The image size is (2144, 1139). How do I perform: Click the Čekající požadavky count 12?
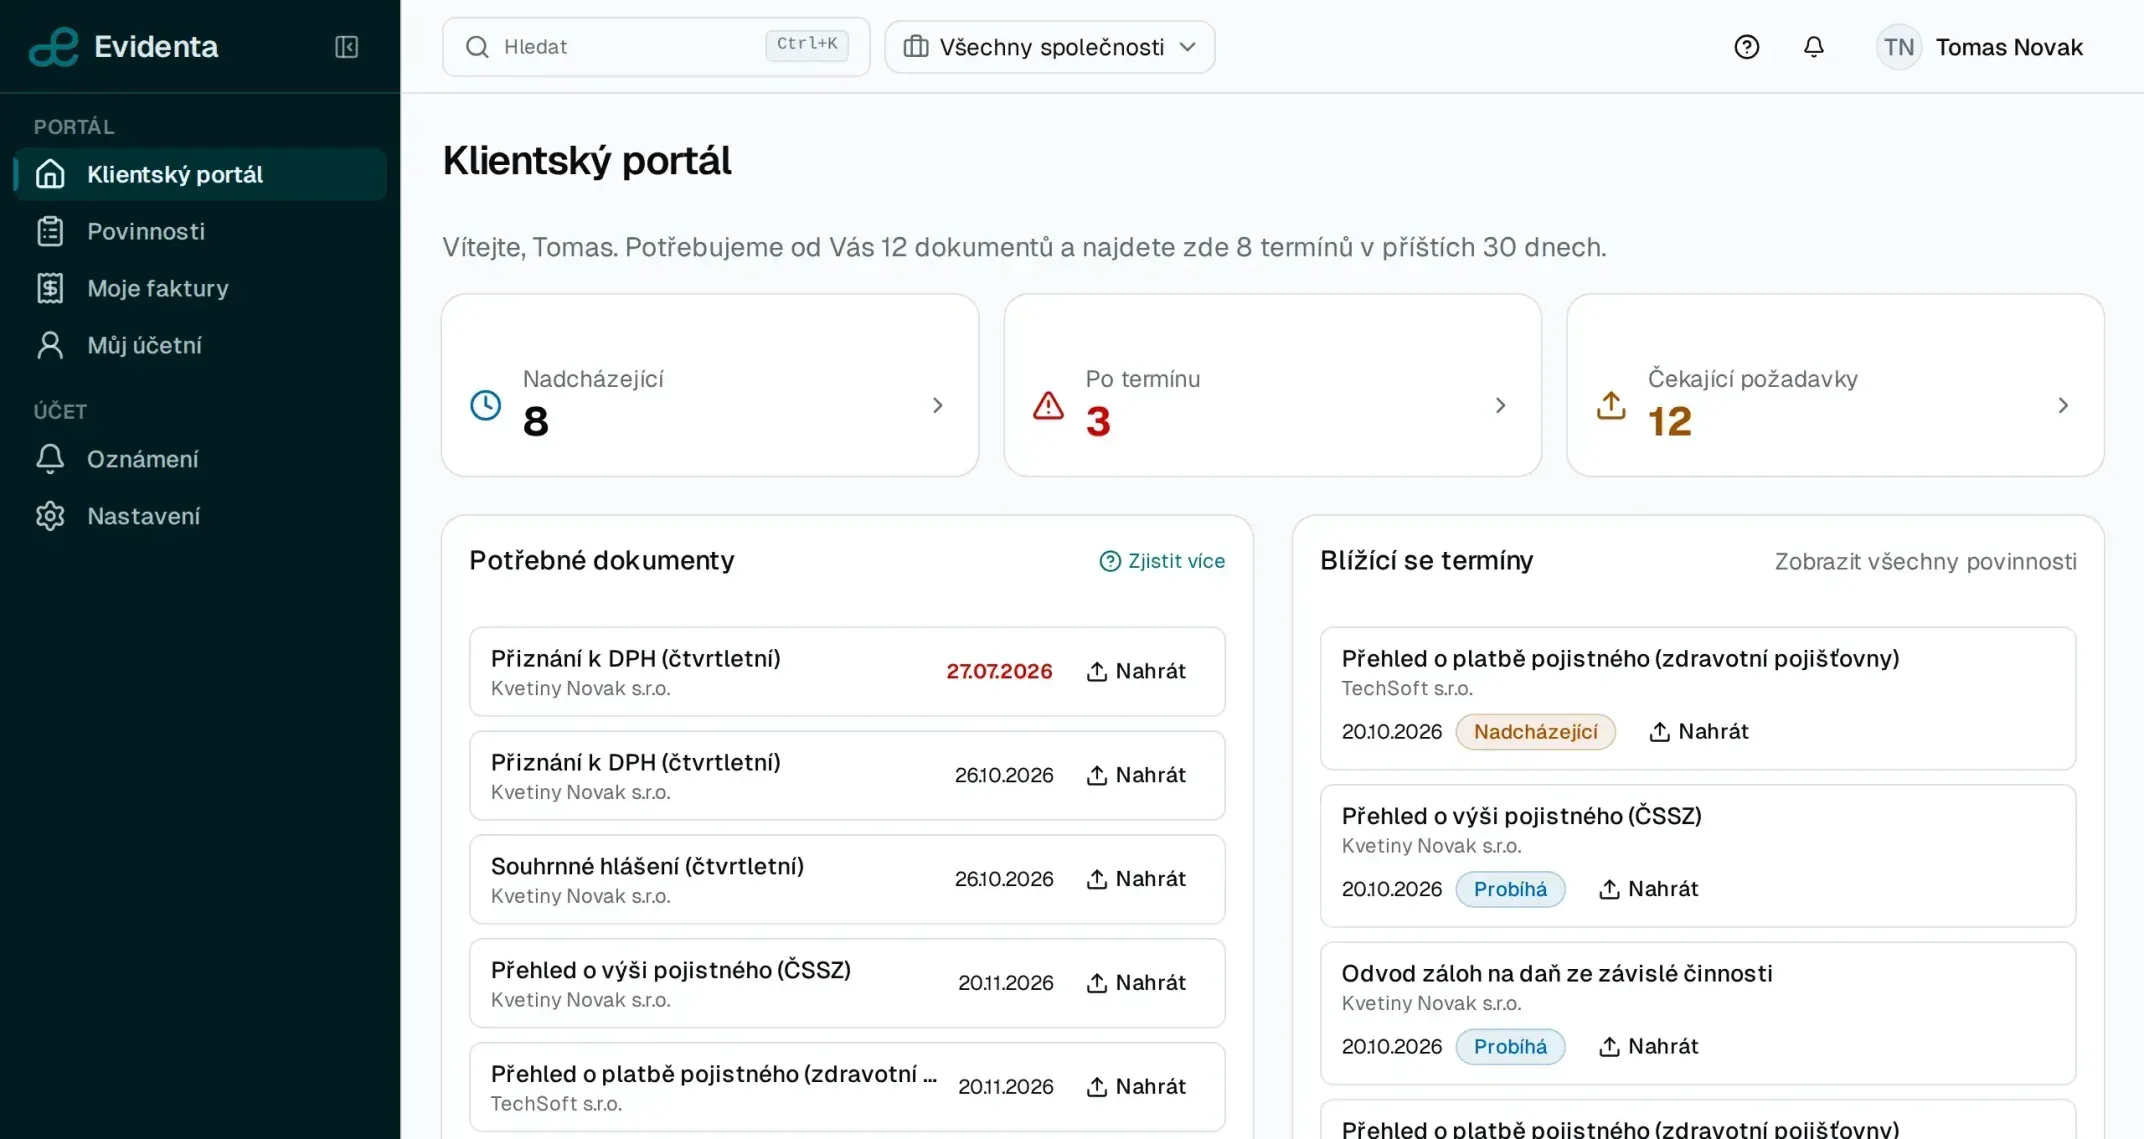pos(1669,422)
